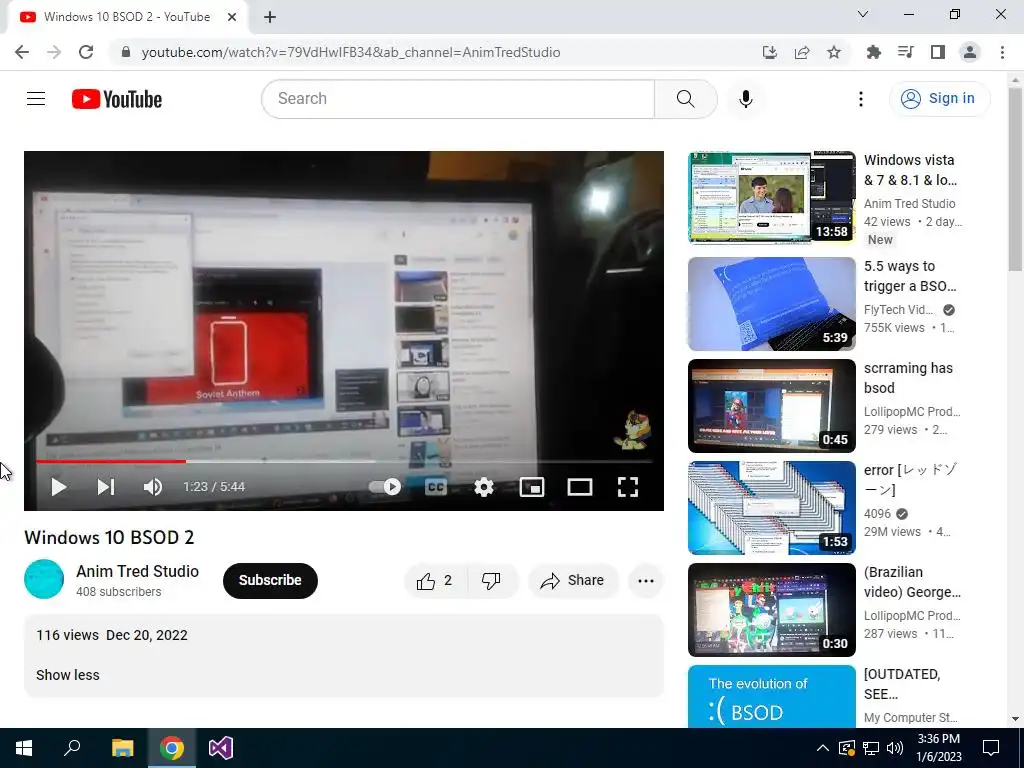Toggle the autoplay switch in player
Screen dimensions: 1024x768
(385, 487)
